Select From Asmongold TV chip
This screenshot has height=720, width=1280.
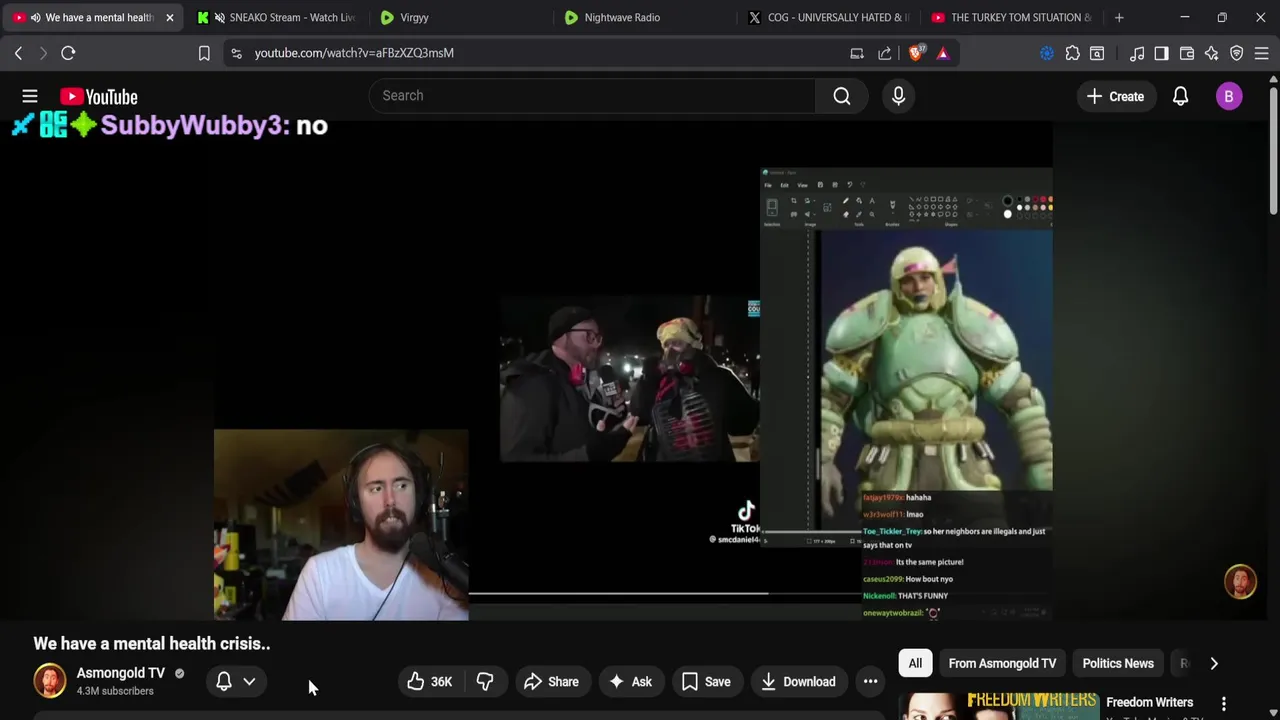coord(1002,663)
